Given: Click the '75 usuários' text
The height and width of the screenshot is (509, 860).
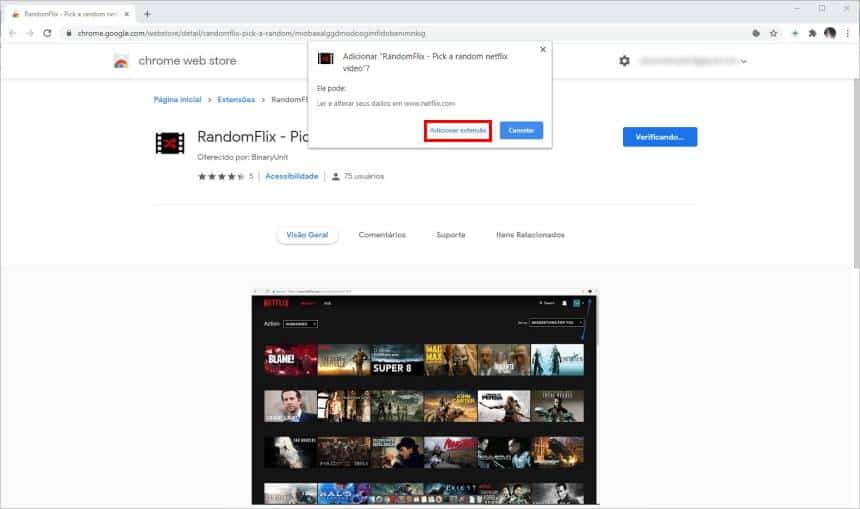Looking at the screenshot, I should click(x=364, y=177).
